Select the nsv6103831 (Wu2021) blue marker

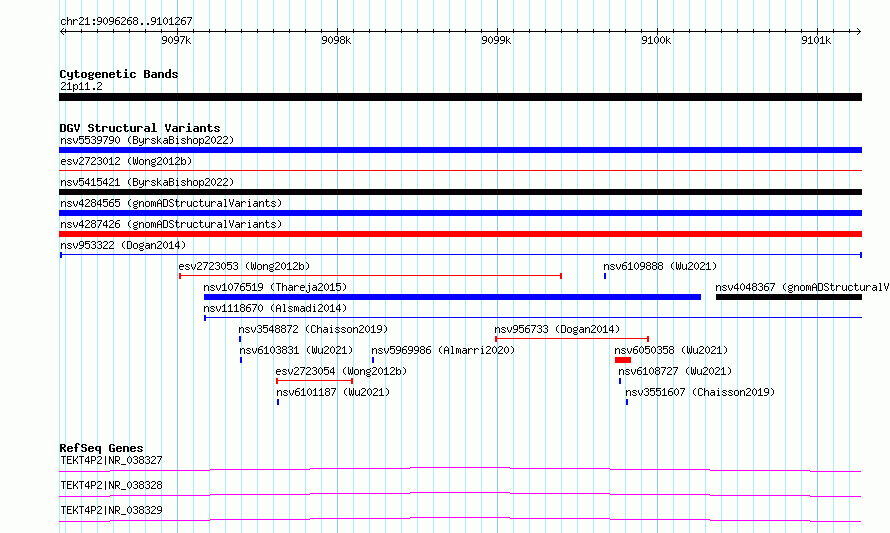[x=241, y=360]
